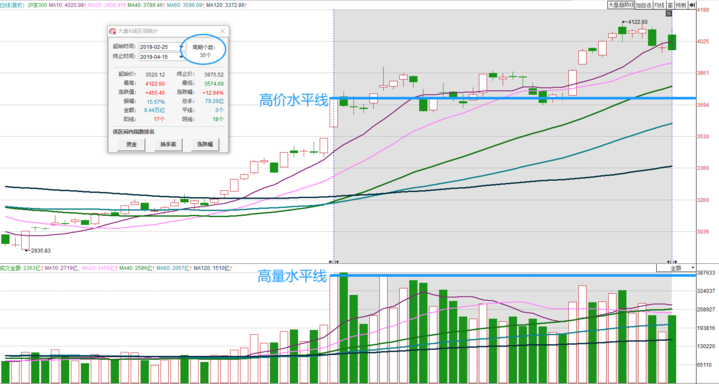Click the collapse arrow icon top right
The height and width of the screenshot is (384, 719).
coord(692,5)
